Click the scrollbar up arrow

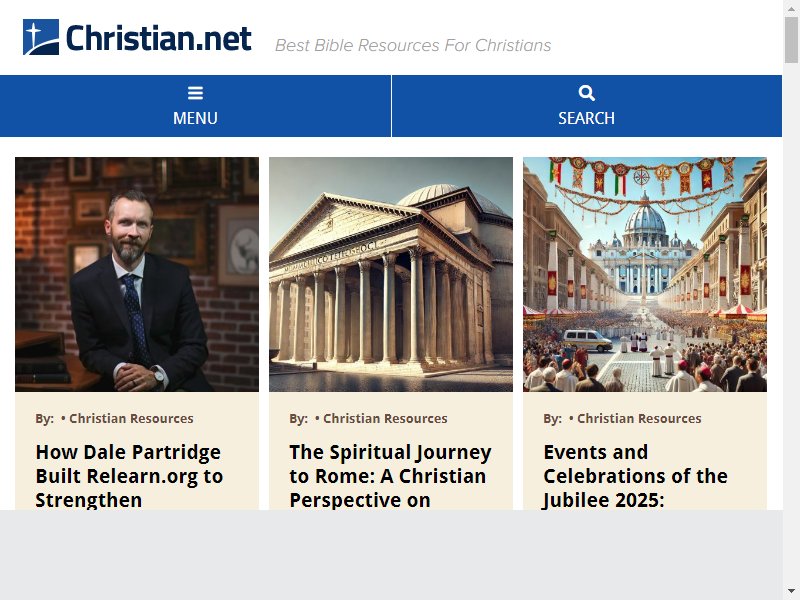point(791,8)
